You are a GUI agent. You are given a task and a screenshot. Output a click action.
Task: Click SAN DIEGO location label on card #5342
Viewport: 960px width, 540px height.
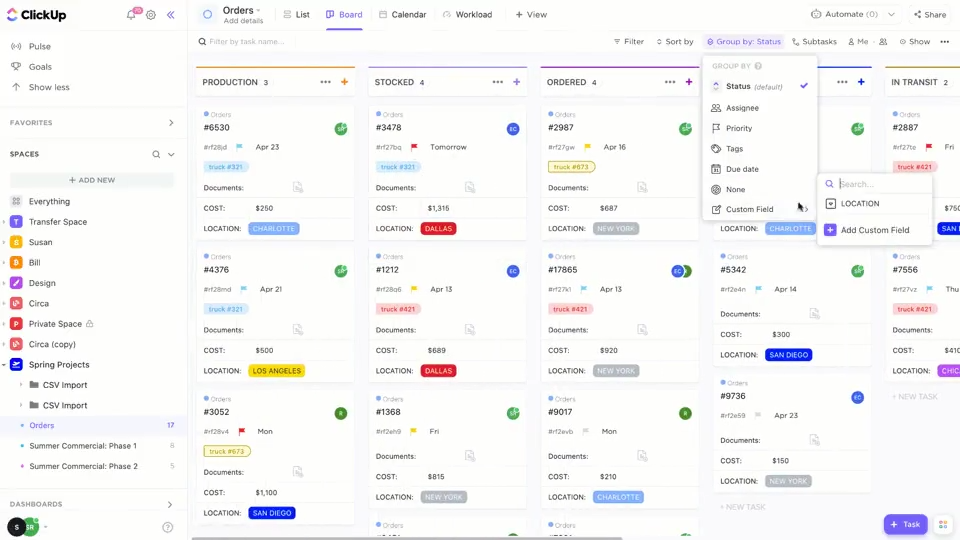pyautogui.click(x=789, y=355)
